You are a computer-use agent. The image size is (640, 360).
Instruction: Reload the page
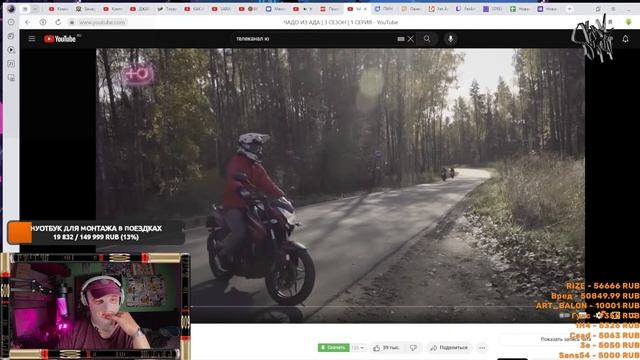tap(58, 22)
